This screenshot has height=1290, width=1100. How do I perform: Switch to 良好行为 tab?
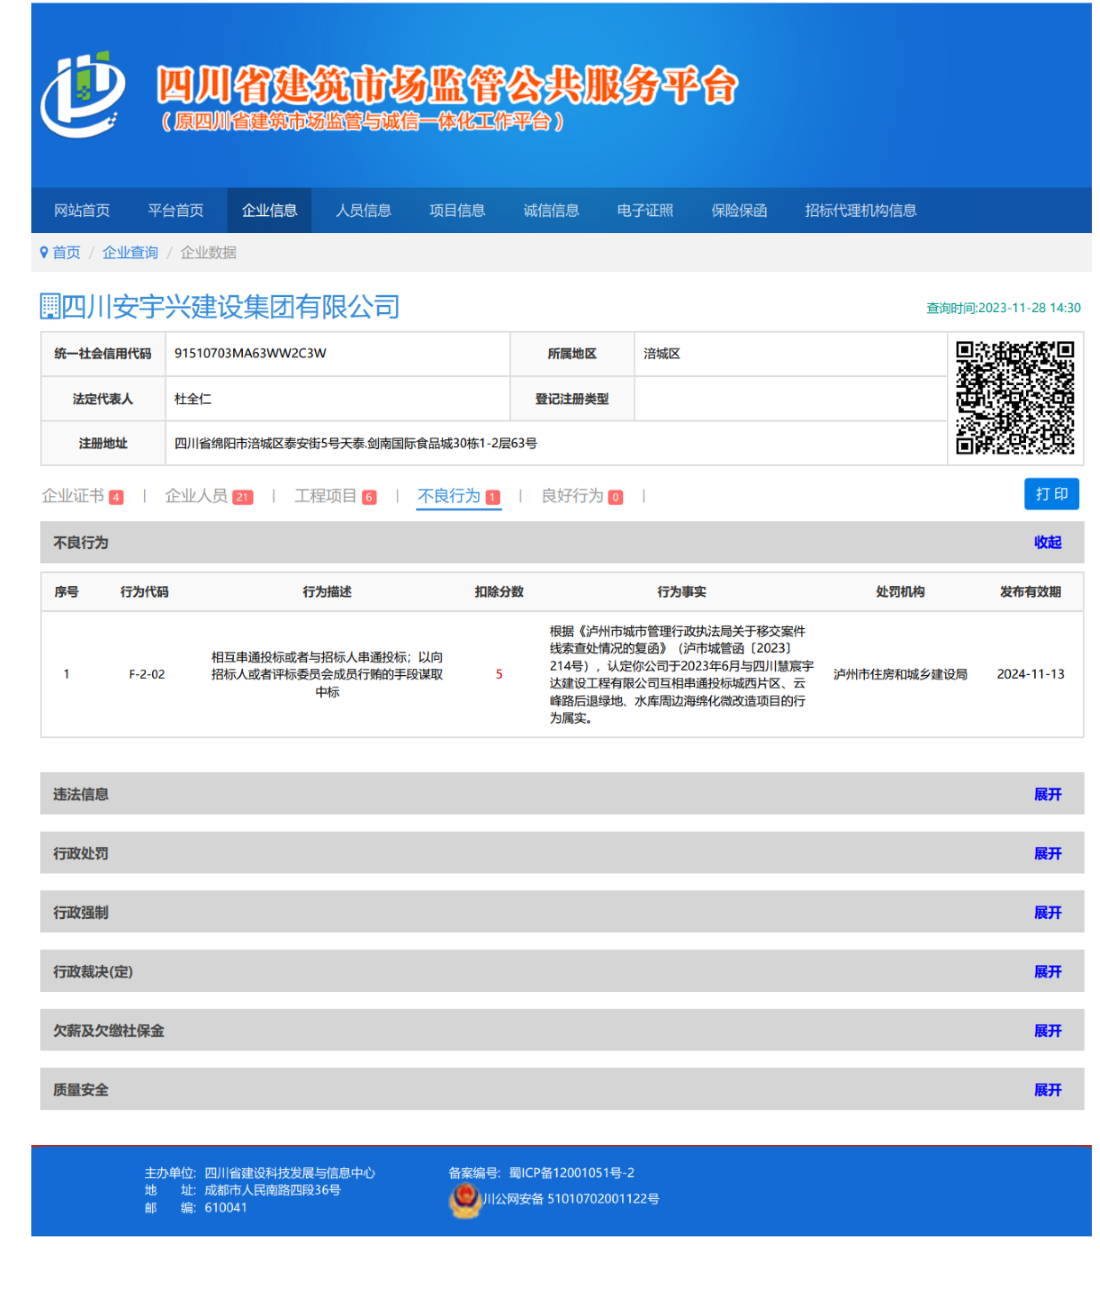[582, 496]
